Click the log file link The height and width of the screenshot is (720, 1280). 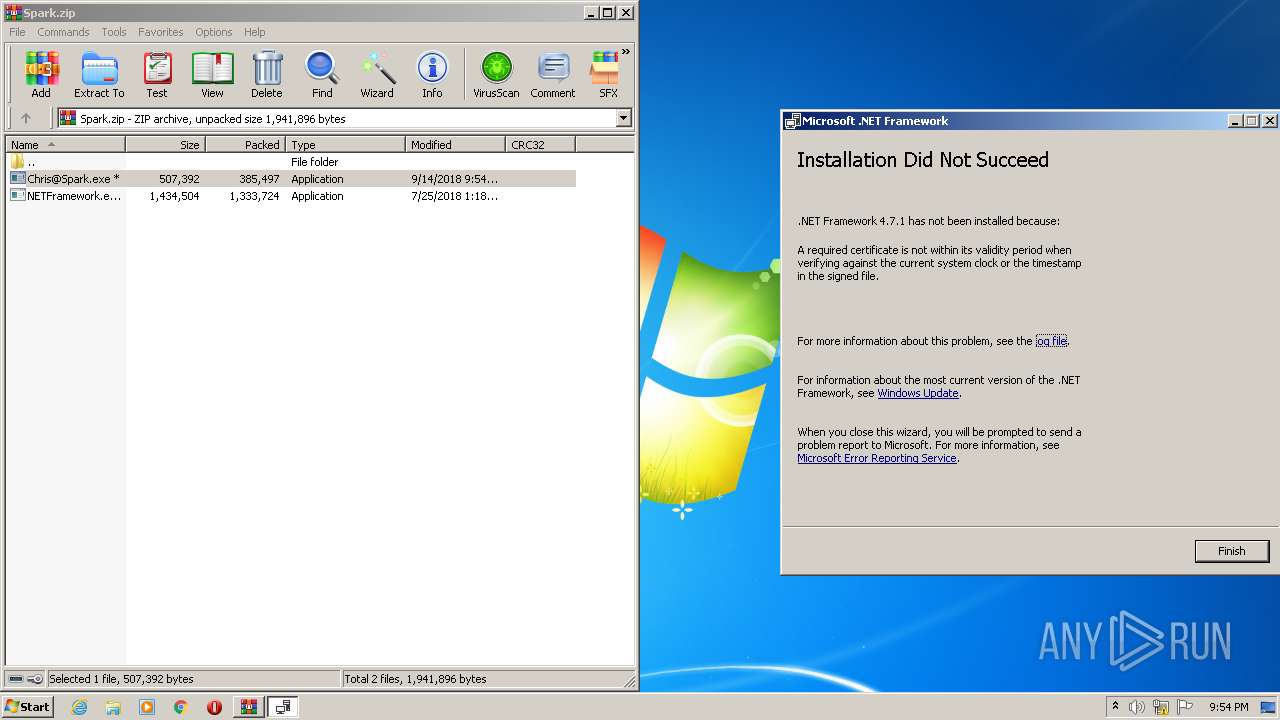tap(1051, 341)
